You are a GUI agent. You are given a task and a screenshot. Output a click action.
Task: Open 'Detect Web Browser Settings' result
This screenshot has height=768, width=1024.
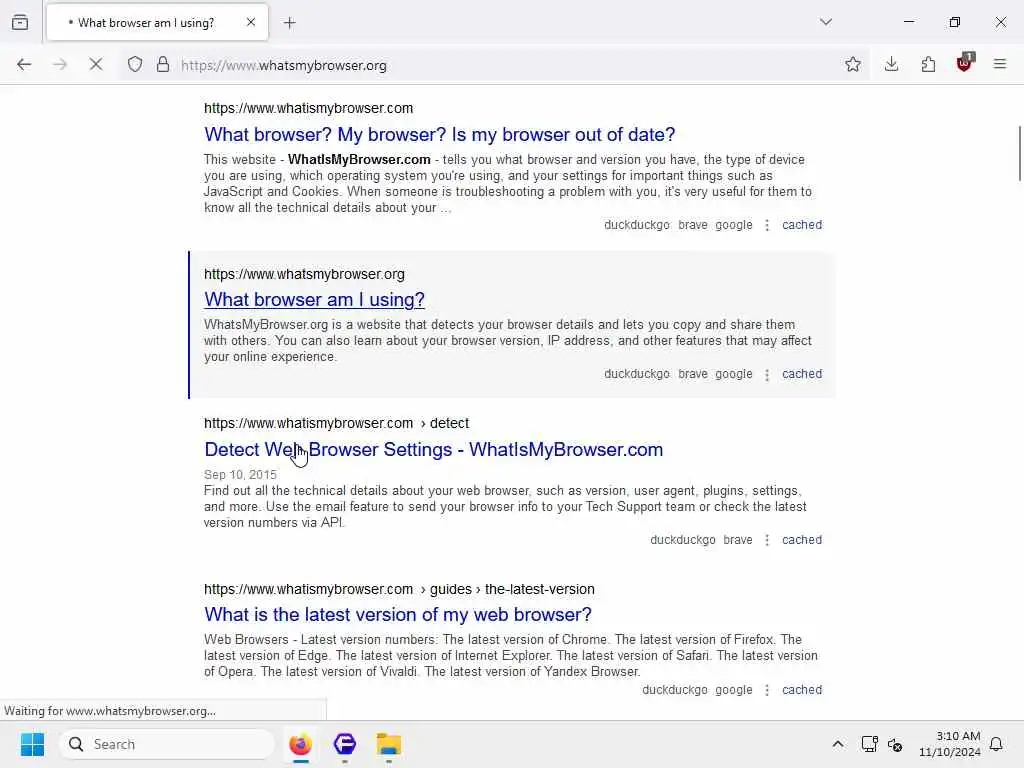click(434, 449)
